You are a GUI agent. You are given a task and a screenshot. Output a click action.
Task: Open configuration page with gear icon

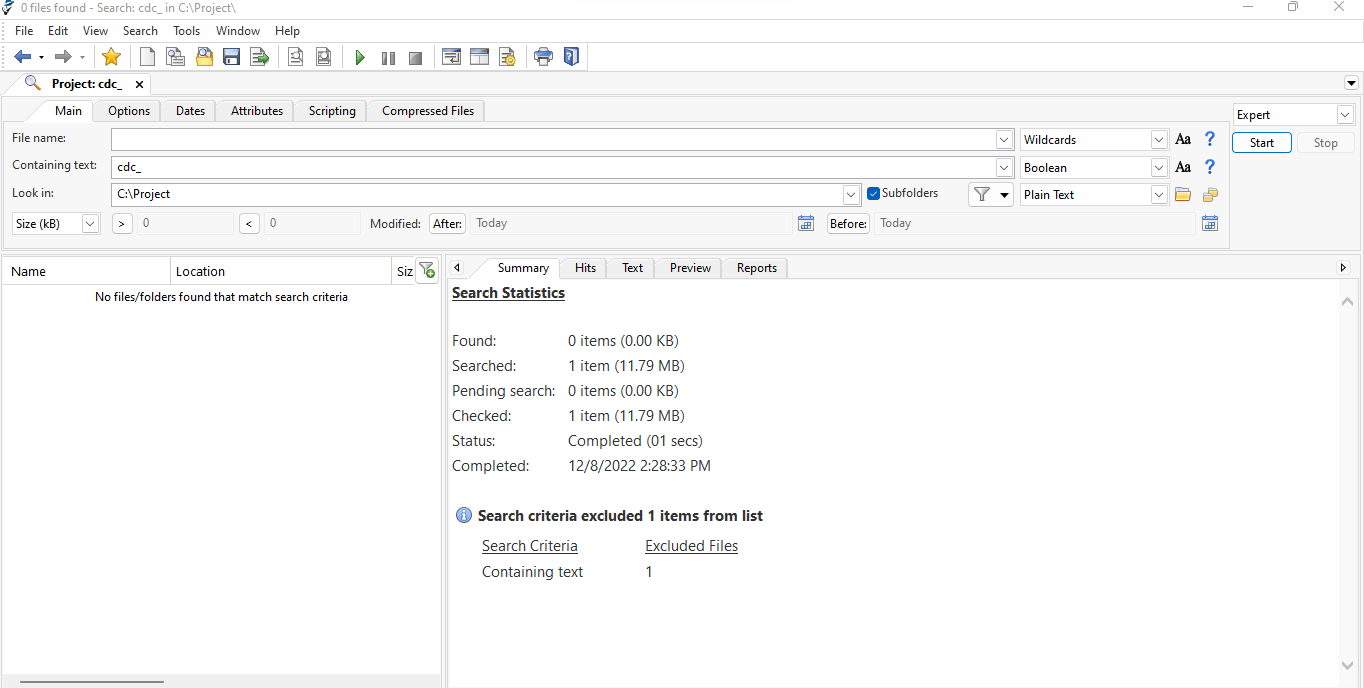click(507, 57)
